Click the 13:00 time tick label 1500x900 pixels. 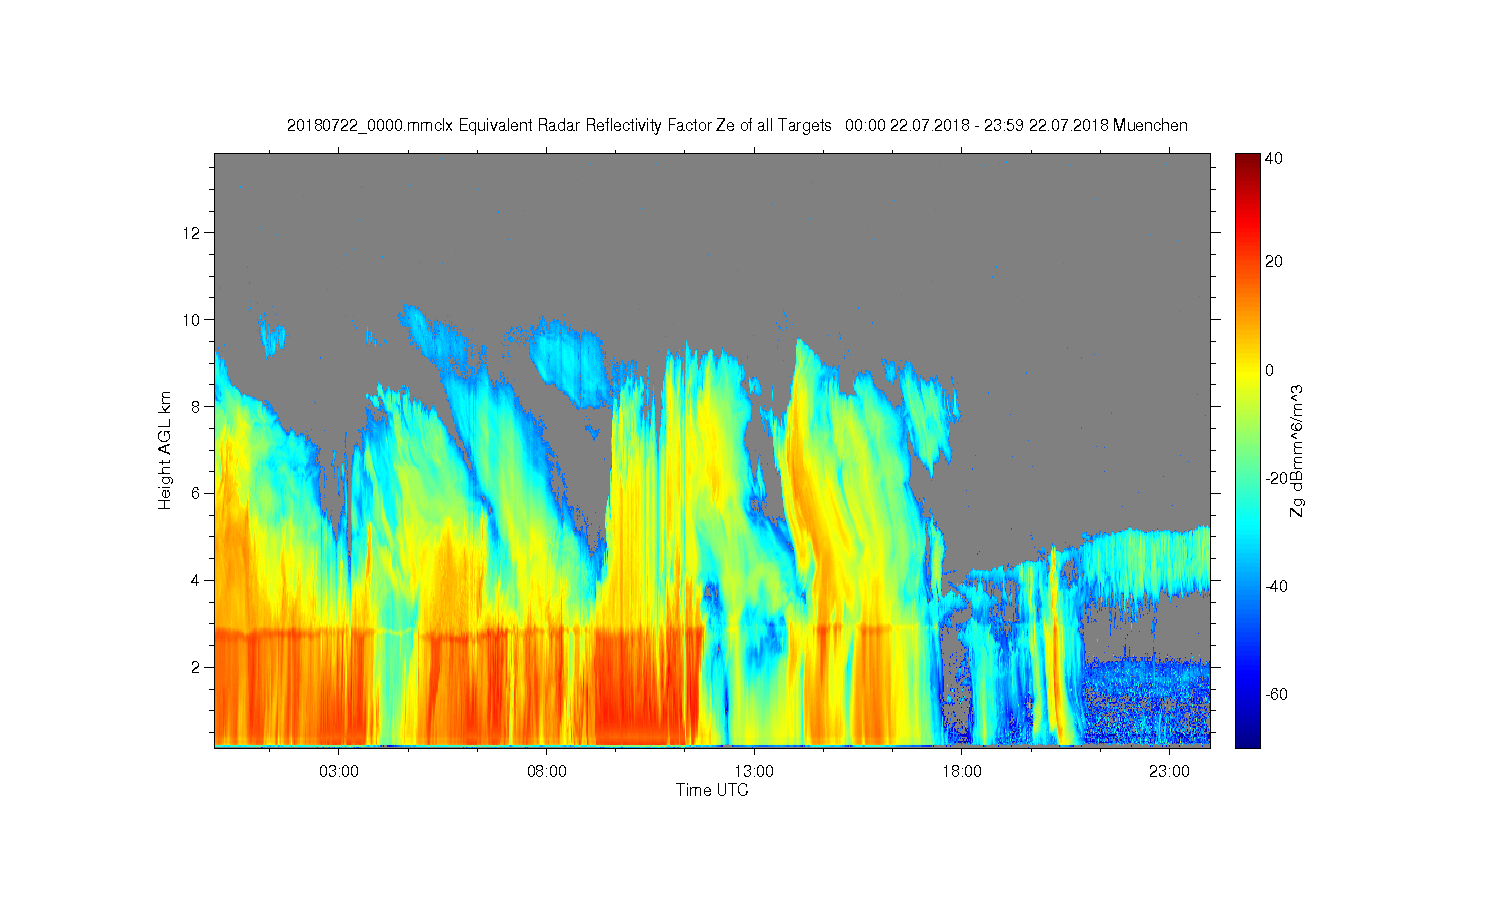[x=754, y=772]
